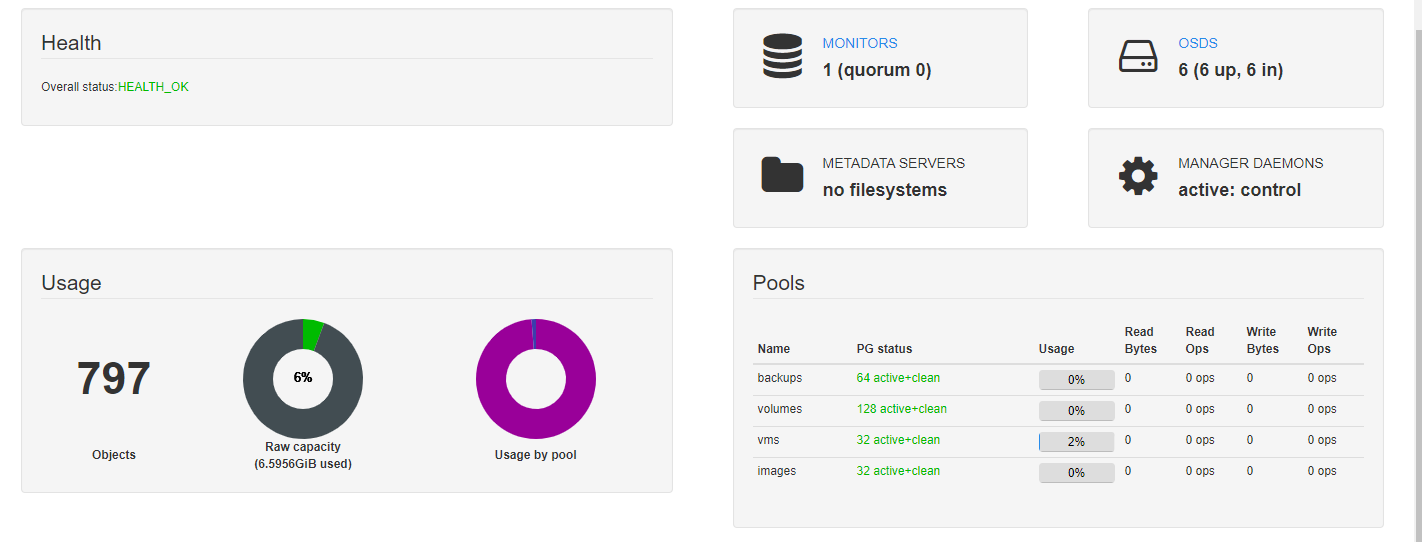This screenshot has height=542, width=1422.
Task: Select the volumes pool name
Action: pyautogui.click(x=780, y=409)
